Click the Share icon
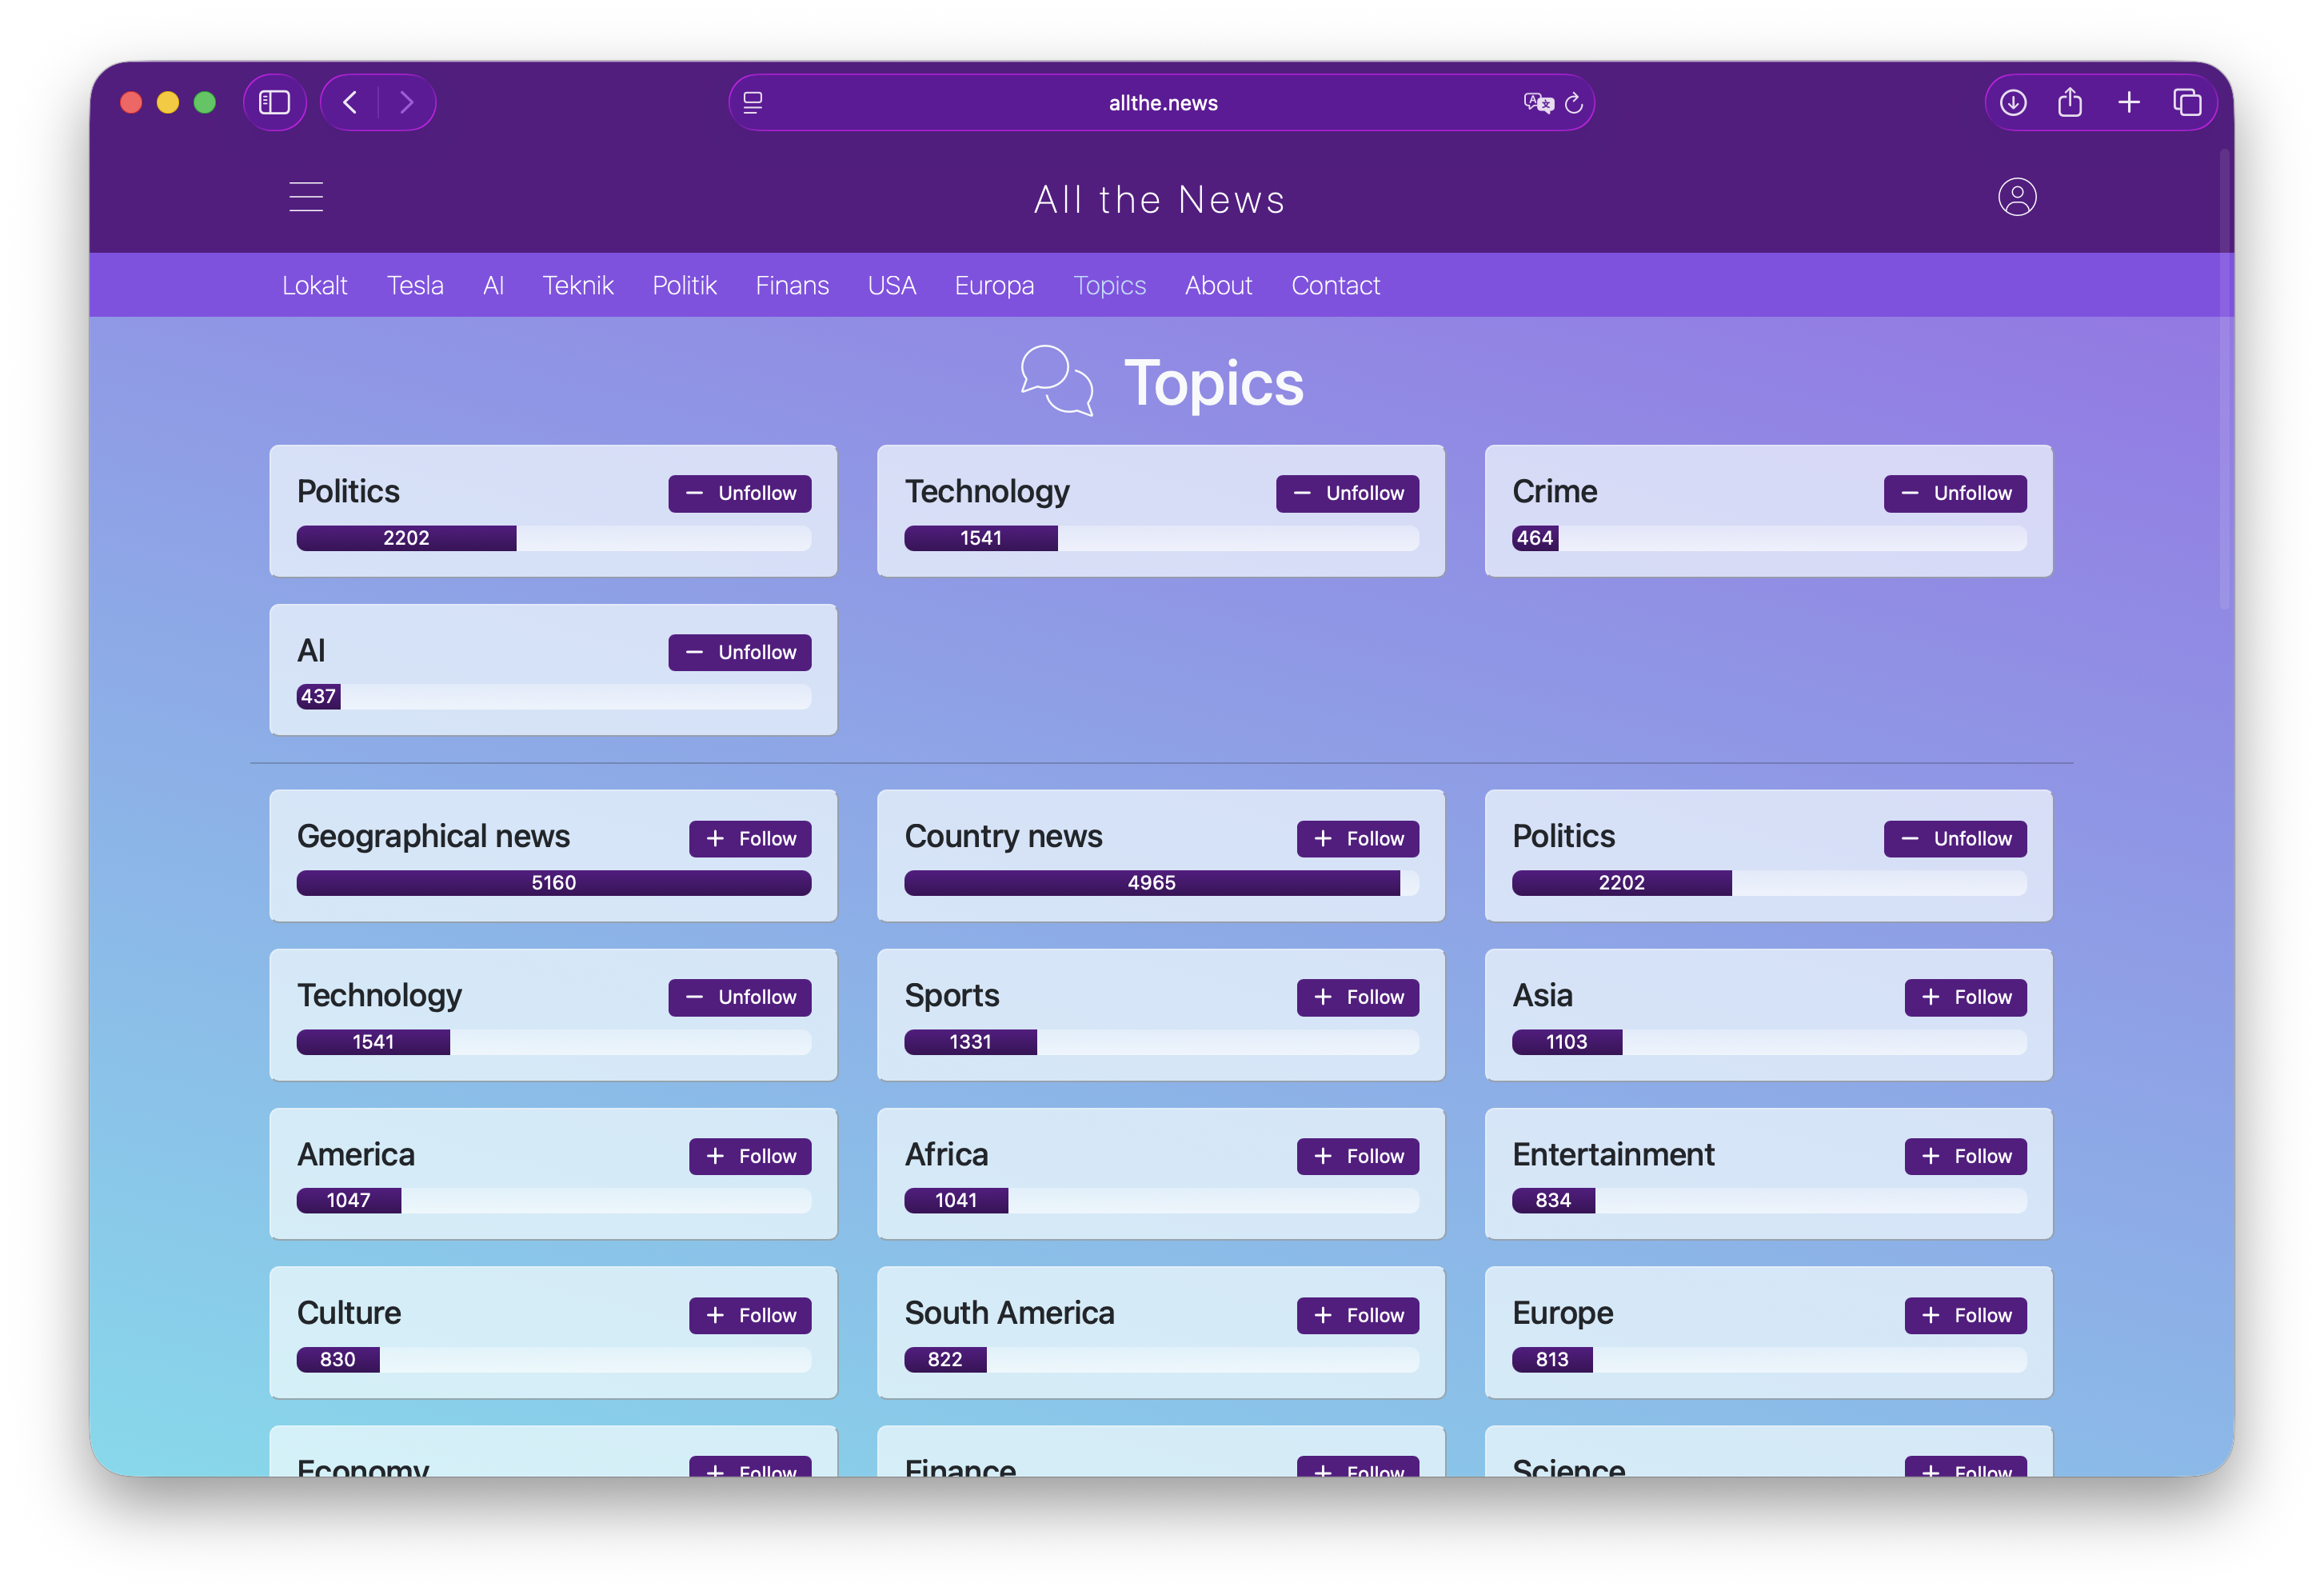 [x=2071, y=102]
